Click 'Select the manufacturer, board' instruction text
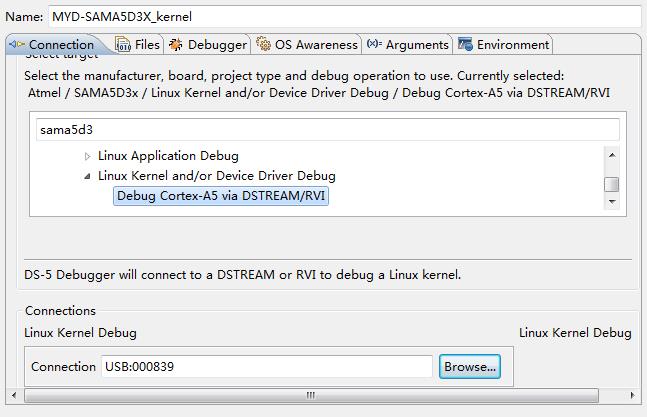The height and width of the screenshot is (417, 647). click(294, 76)
